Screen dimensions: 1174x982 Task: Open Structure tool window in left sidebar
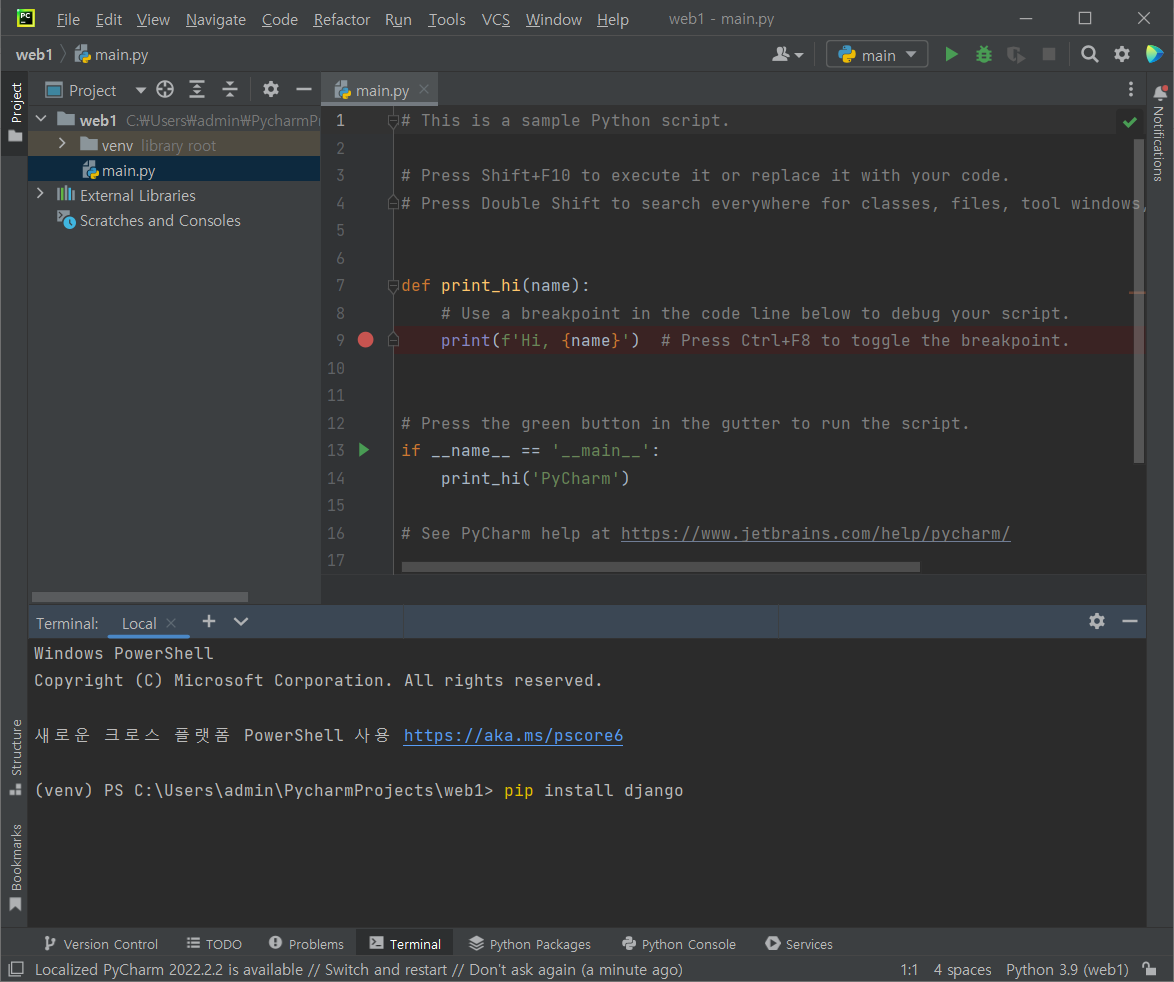[16, 756]
